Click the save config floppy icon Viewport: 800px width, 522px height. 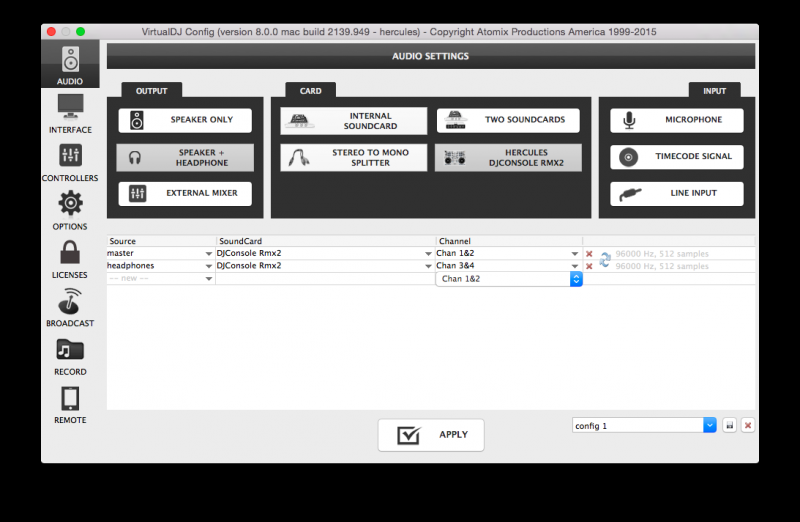(x=730, y=425)
